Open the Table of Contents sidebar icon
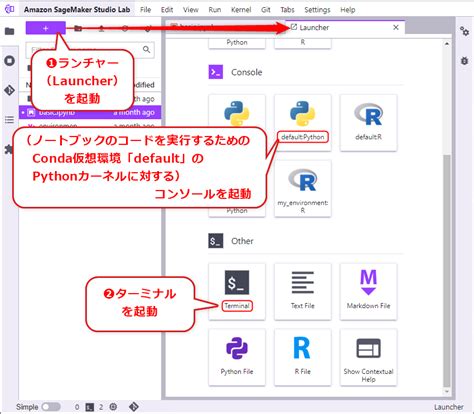 pyautogui.click(x=10, y=120)
